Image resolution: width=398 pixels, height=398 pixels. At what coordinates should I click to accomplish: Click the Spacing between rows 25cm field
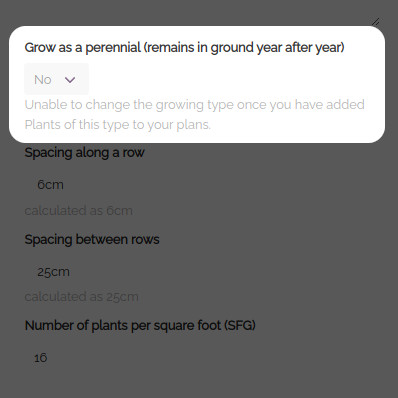click(199, 272)
